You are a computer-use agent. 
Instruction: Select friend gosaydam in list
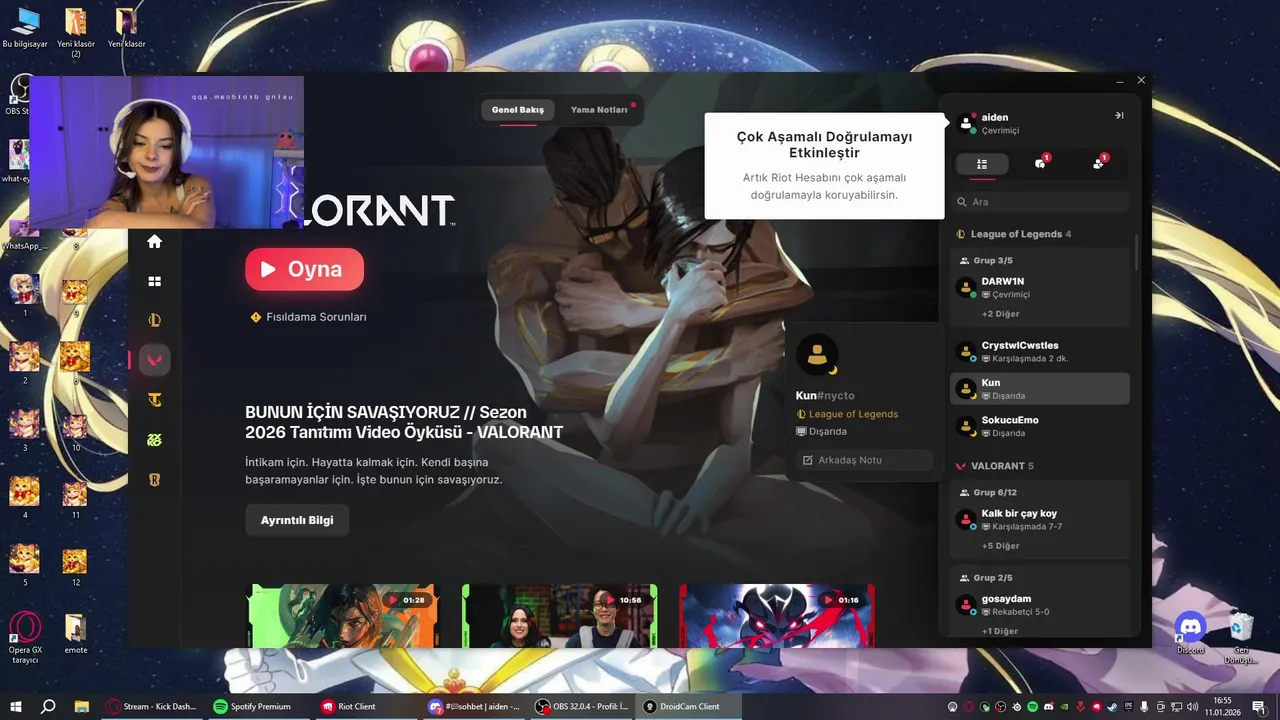point(1040,605)
